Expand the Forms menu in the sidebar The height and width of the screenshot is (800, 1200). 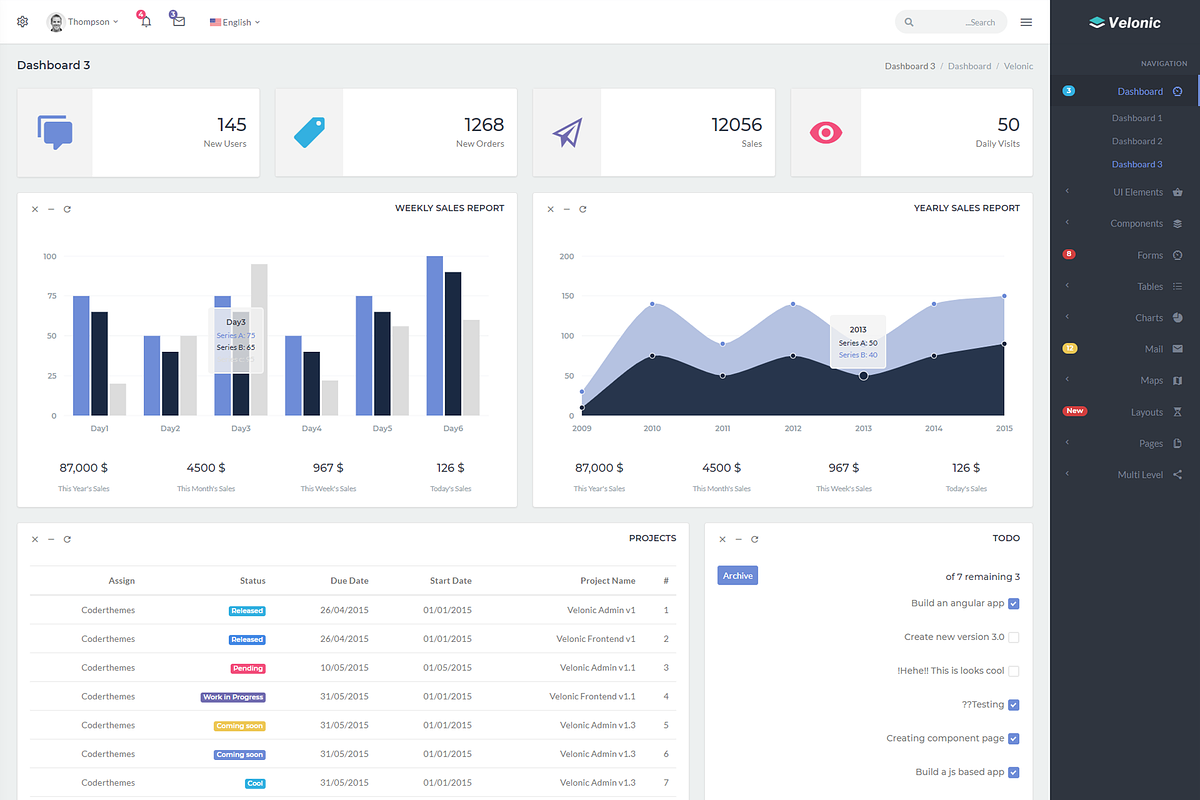(x=1152, y=254)
